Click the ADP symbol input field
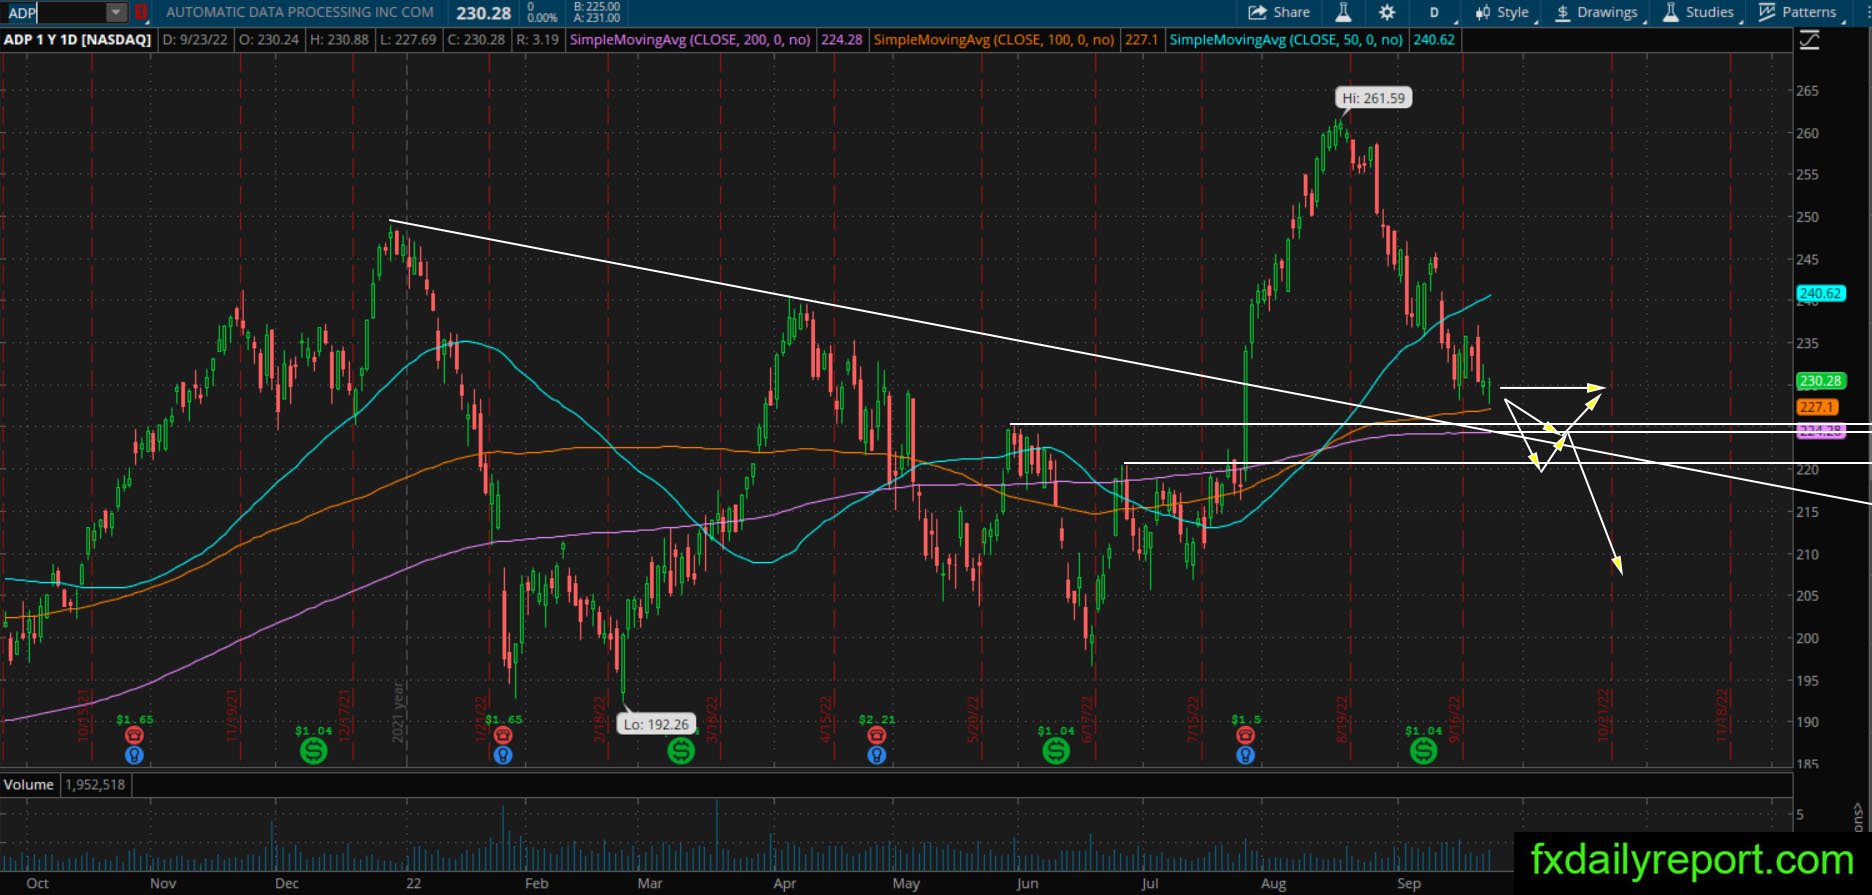 pos(56,13)
